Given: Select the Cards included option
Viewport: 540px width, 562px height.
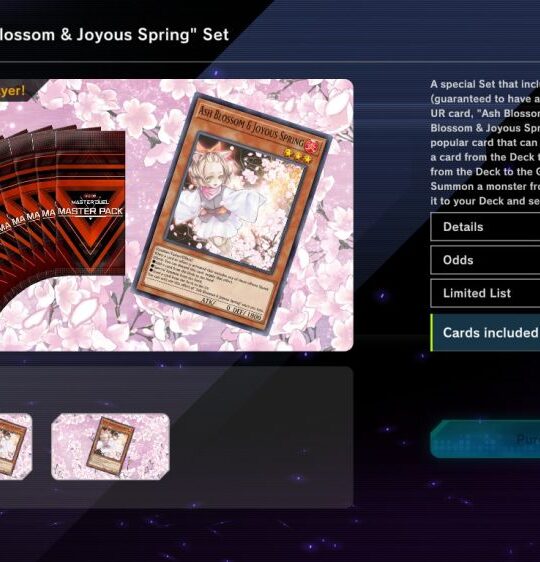Looking at the screenshot, I should 485,333.
